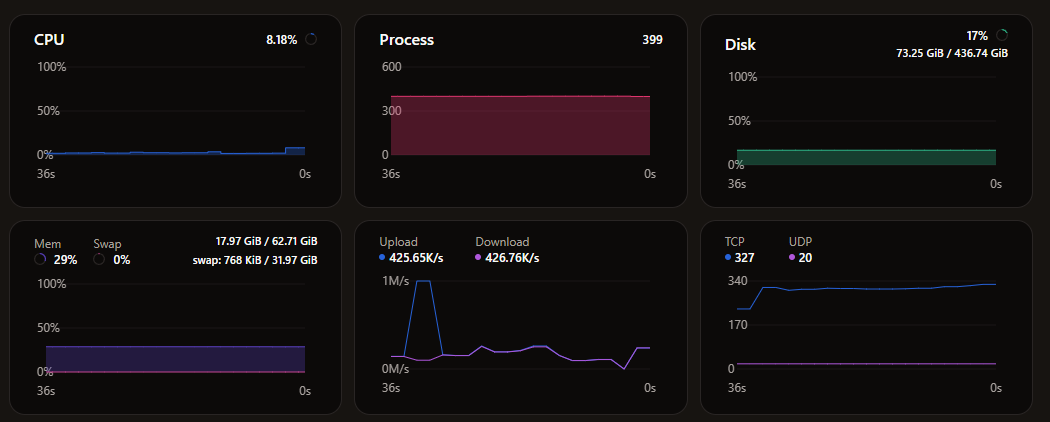
Task: Click the 600 axis label in Process
Action: click(392, 67)
